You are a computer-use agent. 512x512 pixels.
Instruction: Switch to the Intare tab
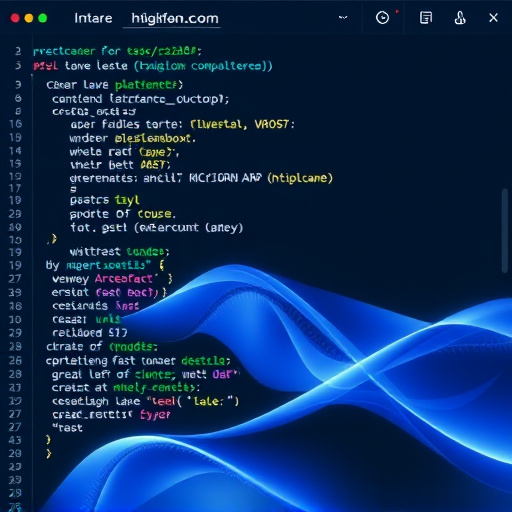[93, 18]
